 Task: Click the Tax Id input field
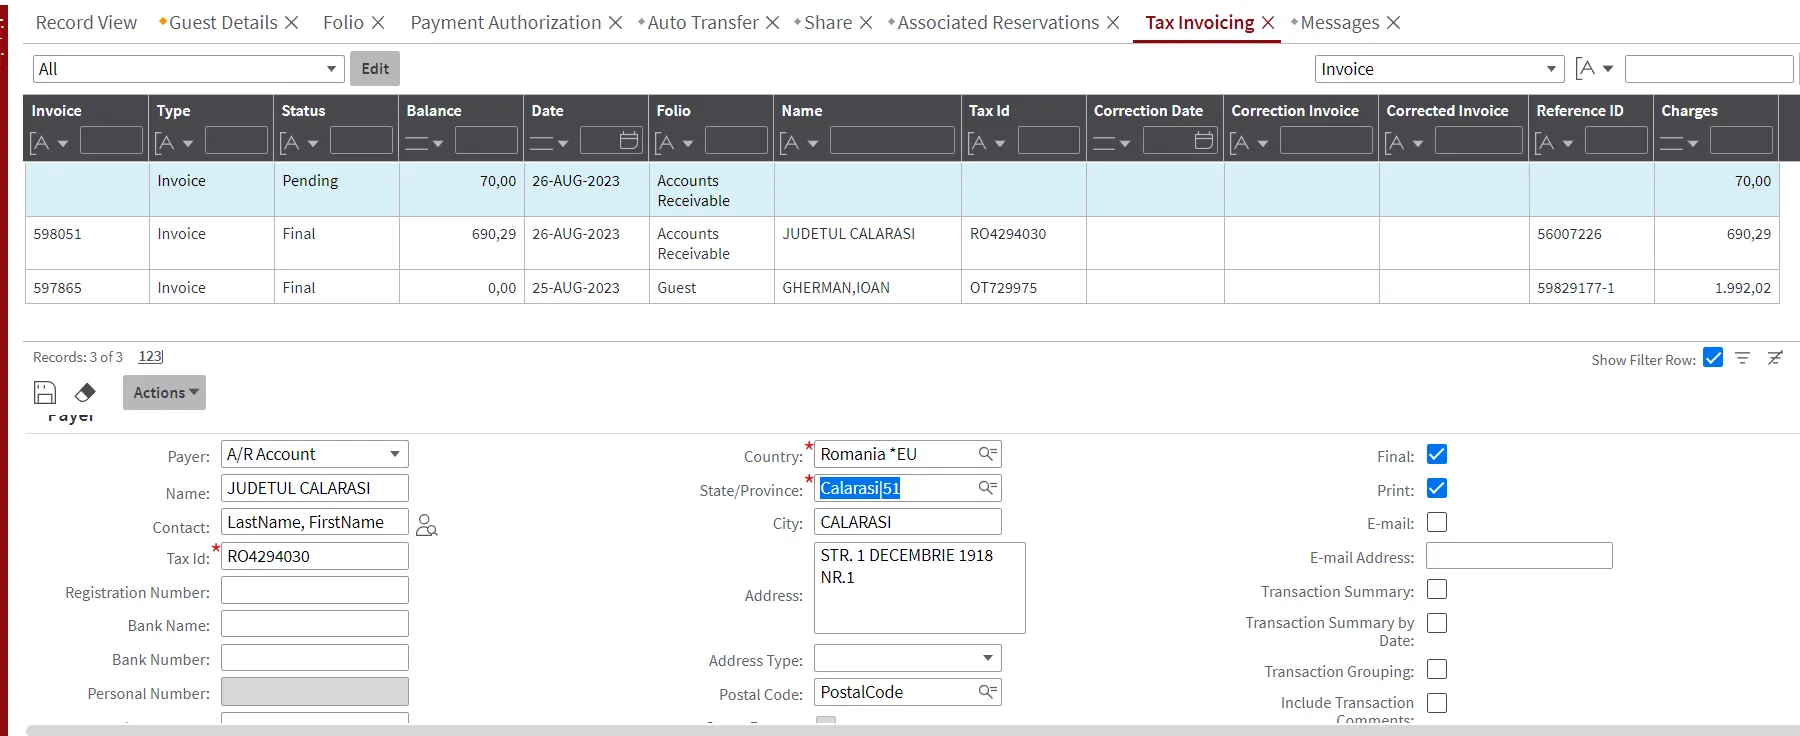coord(314,556)
